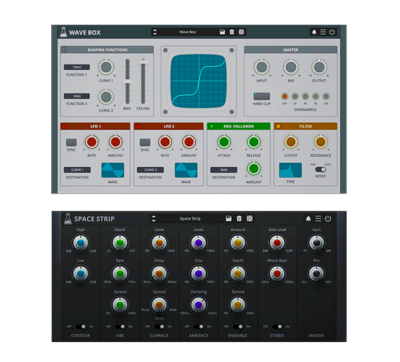The width and height of the screenshot is (400, 362).
Task: Click Space Strip preset name field
Action: pyautogui.click(x=190, y=219)
